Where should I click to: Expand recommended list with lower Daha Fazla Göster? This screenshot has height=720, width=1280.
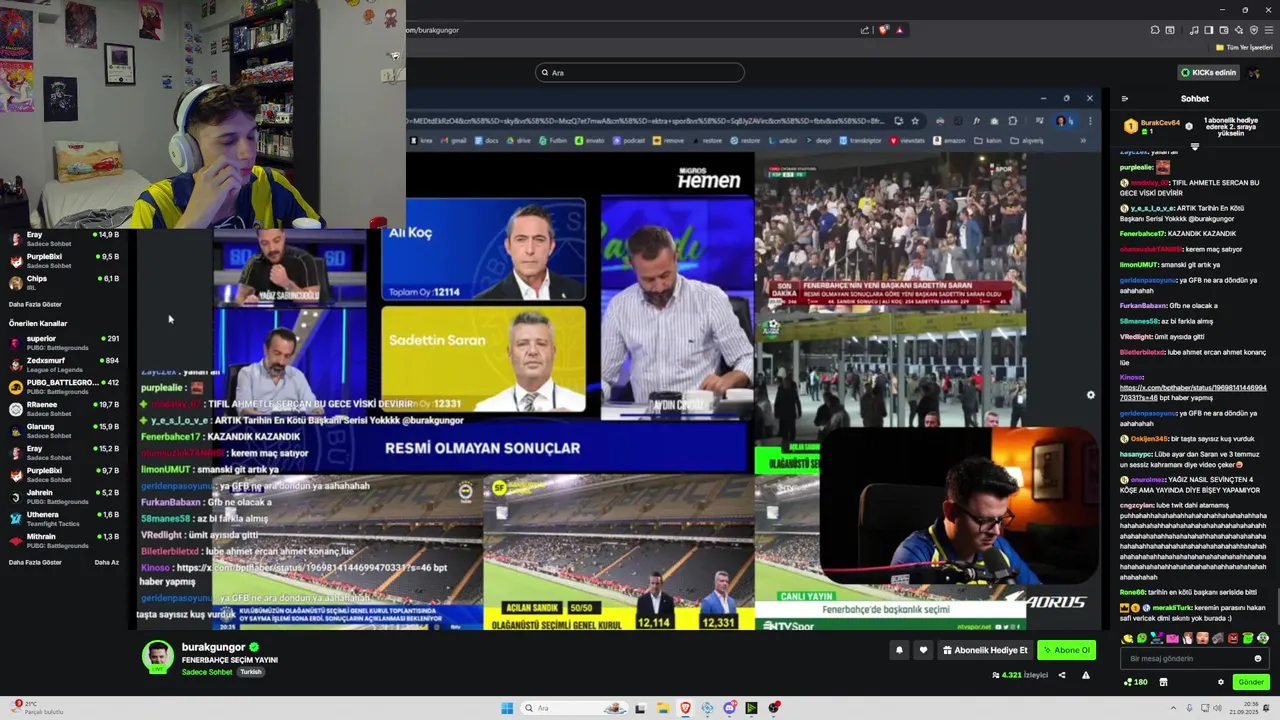(35, 562)
